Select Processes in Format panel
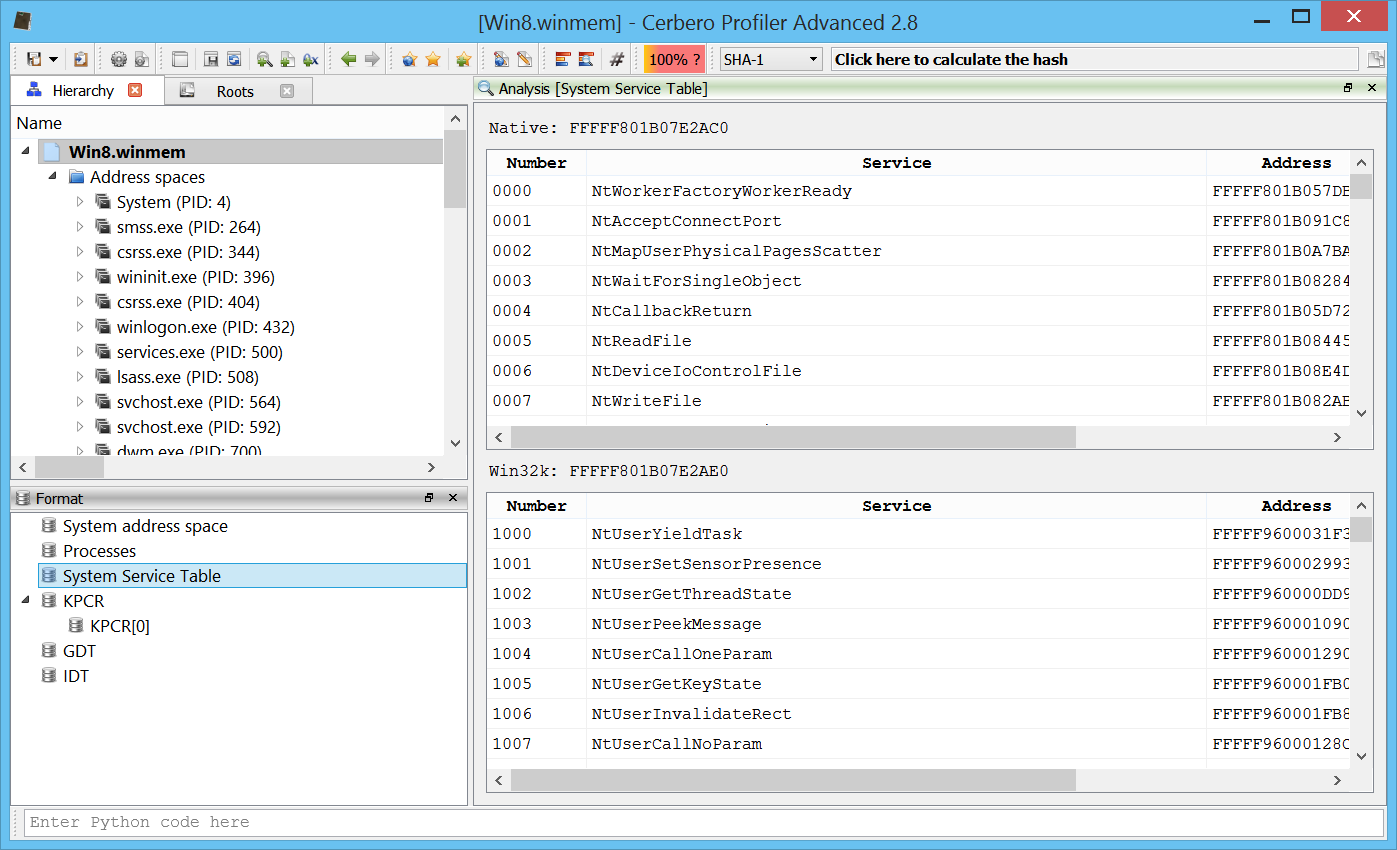1397x850 pixels. pos(99,551)
